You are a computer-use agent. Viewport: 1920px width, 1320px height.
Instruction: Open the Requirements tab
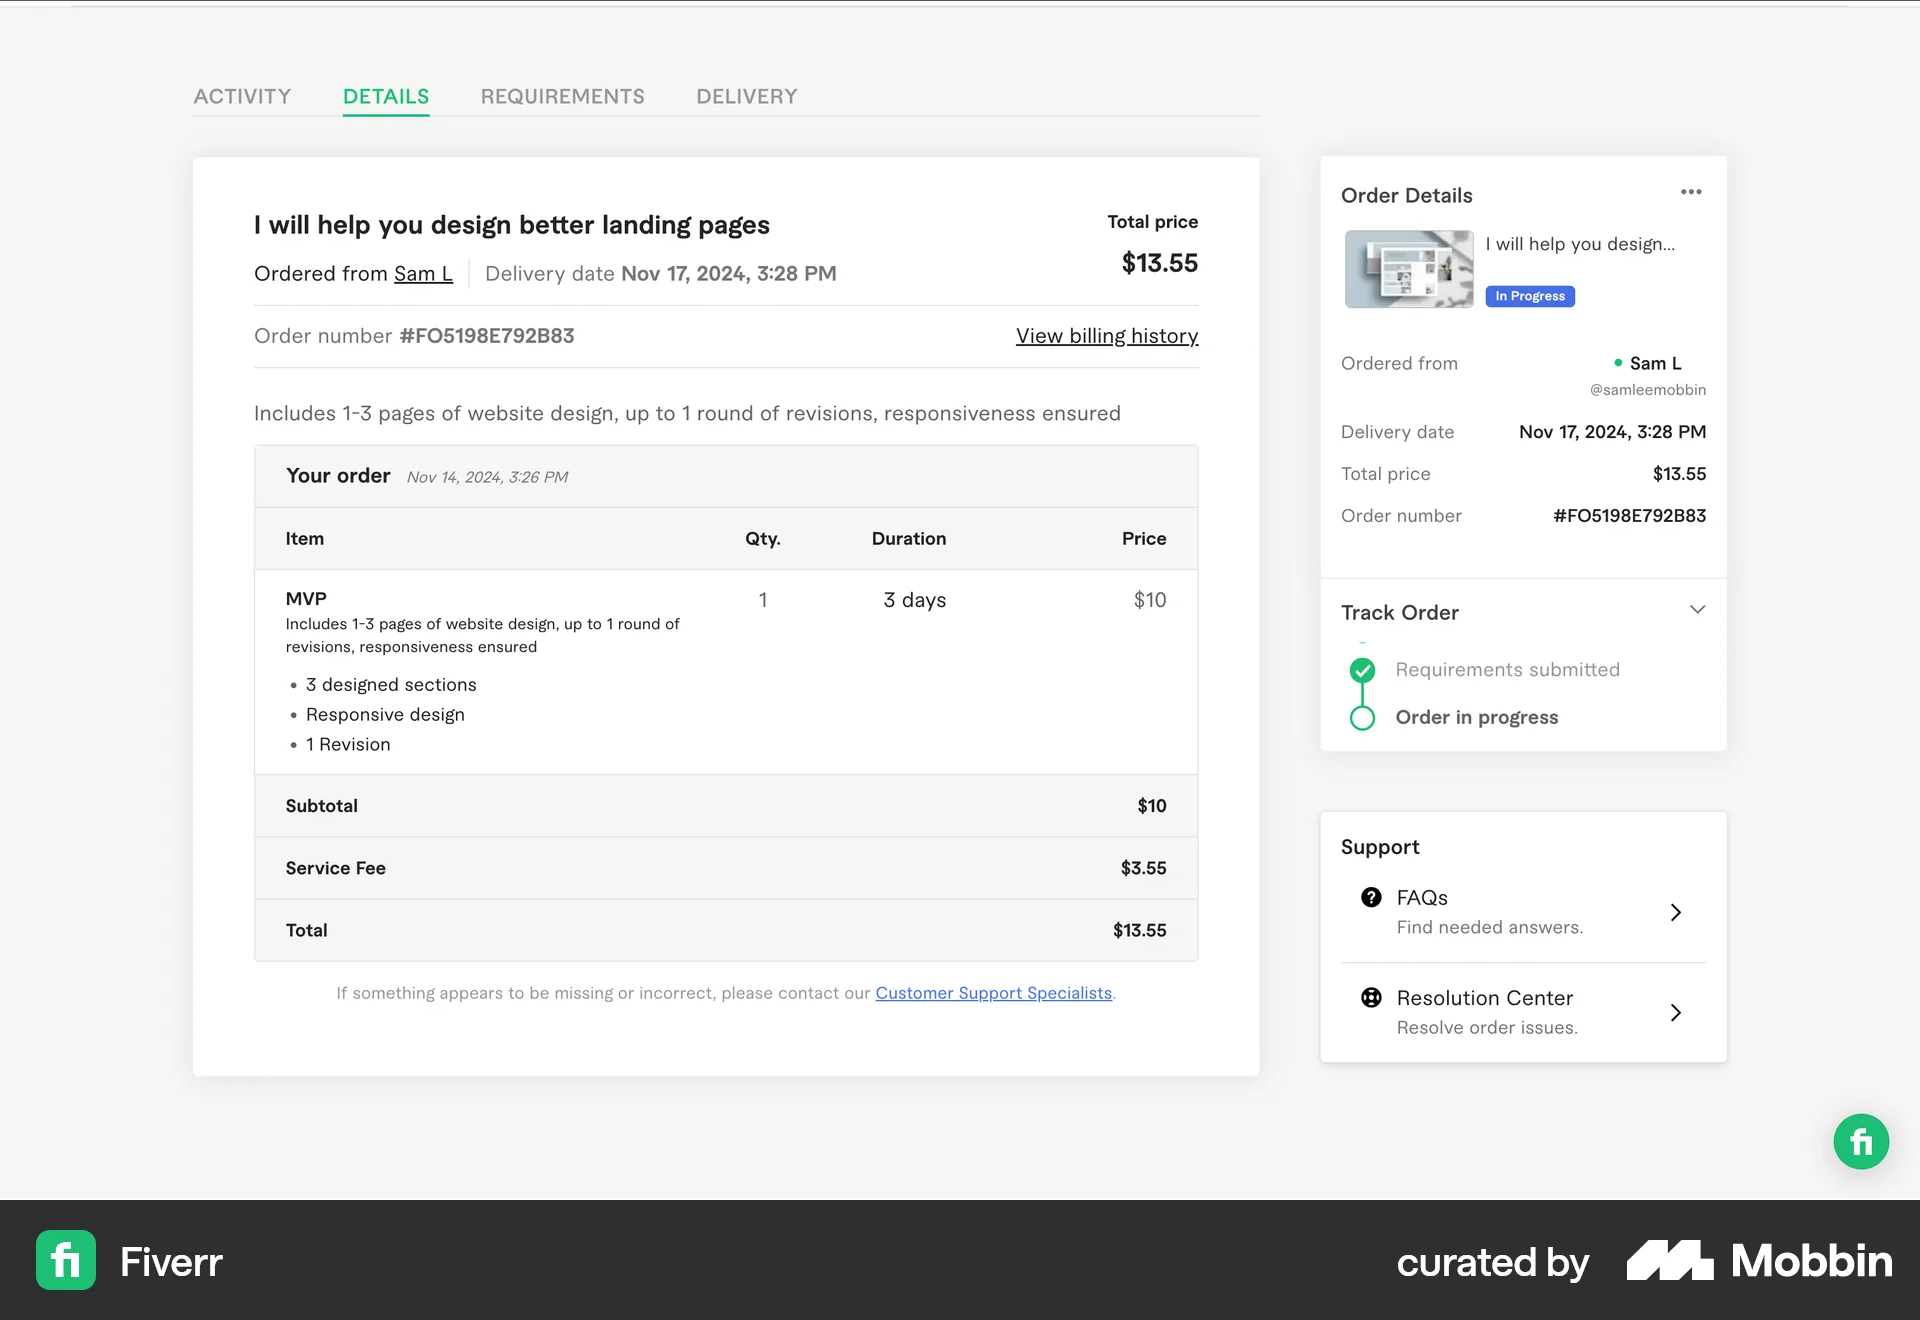click(x=562, y=96)
